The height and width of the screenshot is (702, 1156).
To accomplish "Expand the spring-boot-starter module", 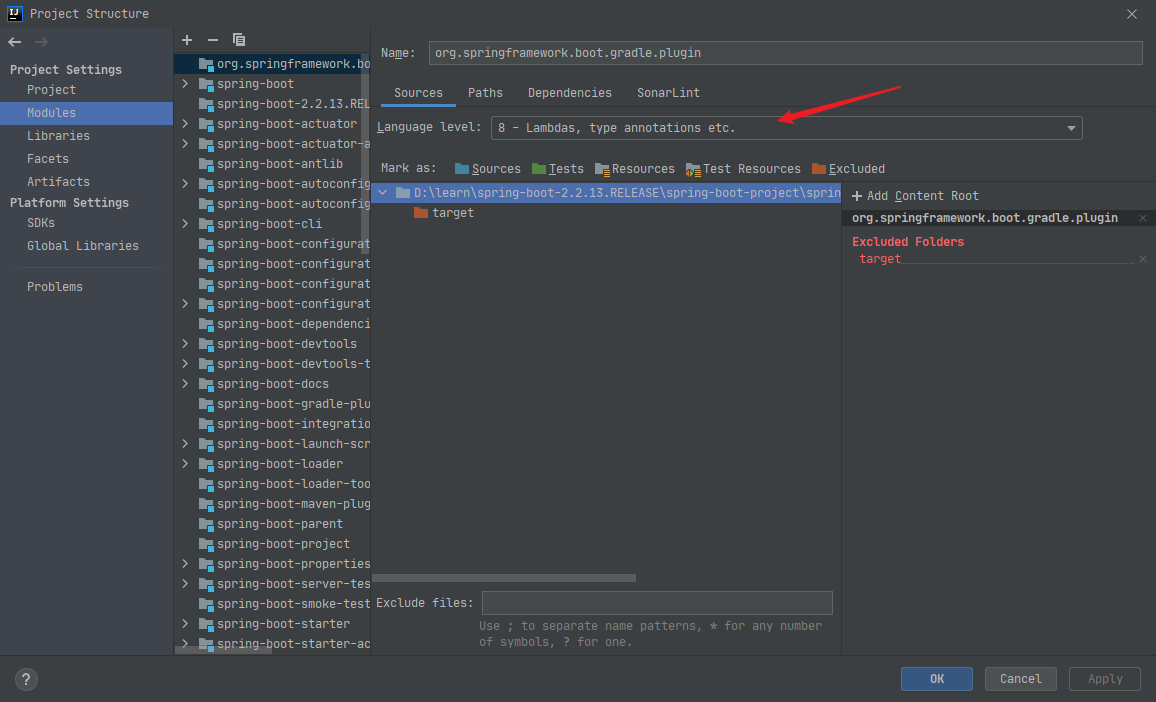I will coord(185,624).
